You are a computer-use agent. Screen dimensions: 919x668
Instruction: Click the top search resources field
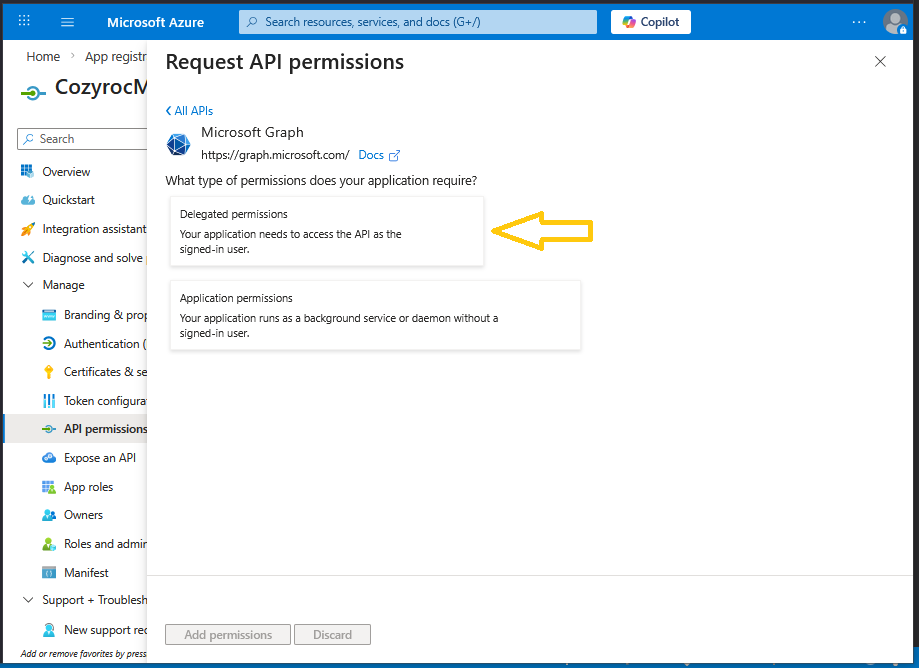click(x=418, y=22)
